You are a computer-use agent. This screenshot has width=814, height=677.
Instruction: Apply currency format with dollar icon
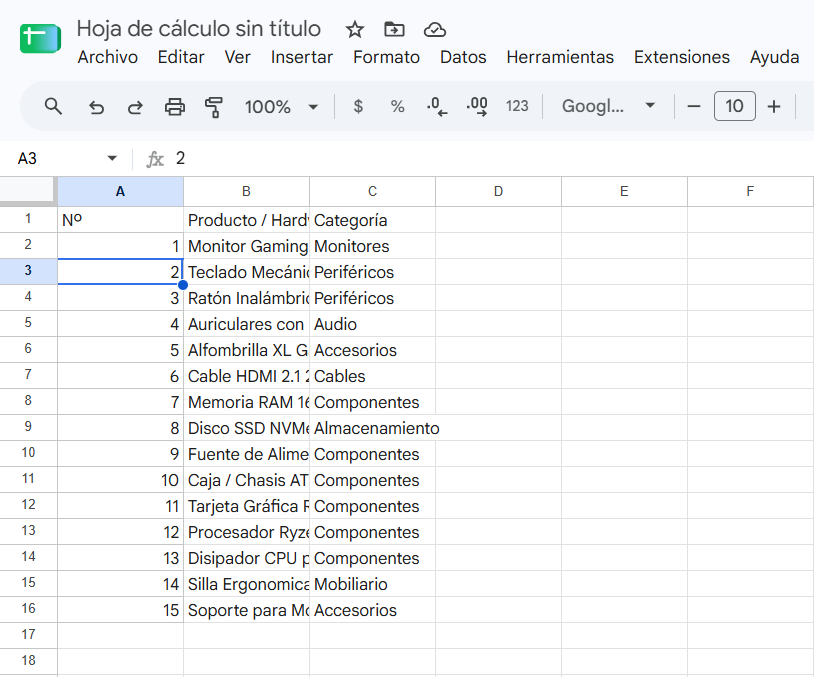[358, 106]
